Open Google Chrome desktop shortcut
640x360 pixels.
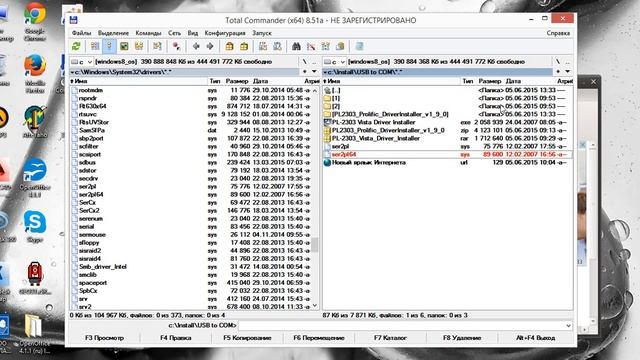(35, 21)
